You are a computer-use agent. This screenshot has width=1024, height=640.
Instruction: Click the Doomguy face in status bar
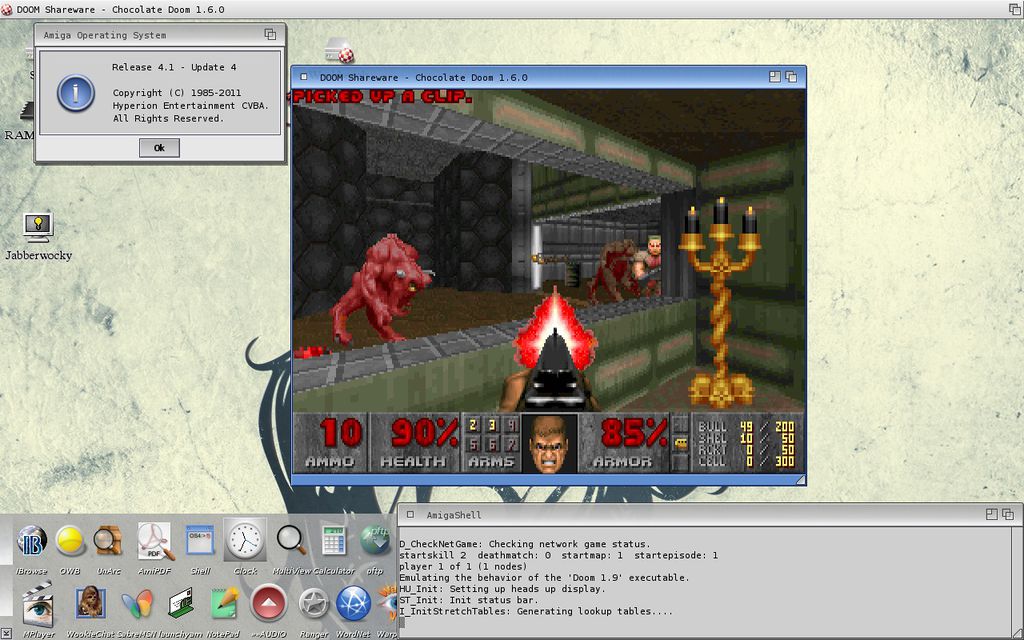[x=549, y=443]
